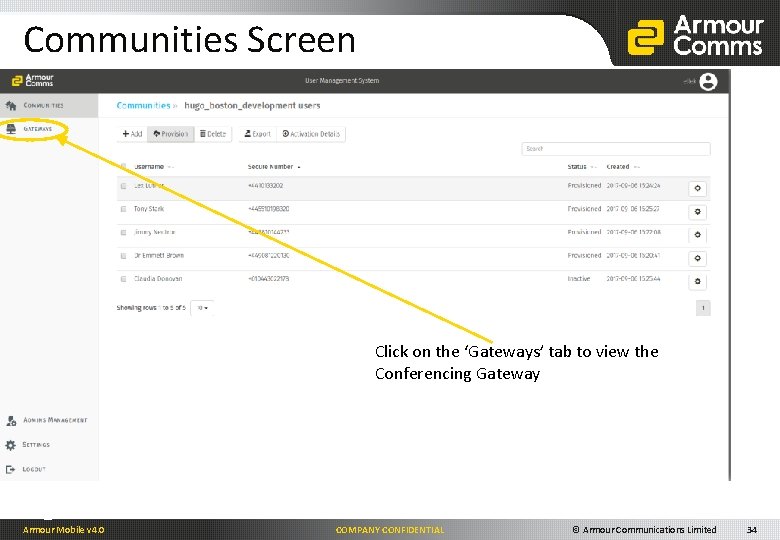
Task: Focus the Search input field
Action: click(x=616, y=149)
